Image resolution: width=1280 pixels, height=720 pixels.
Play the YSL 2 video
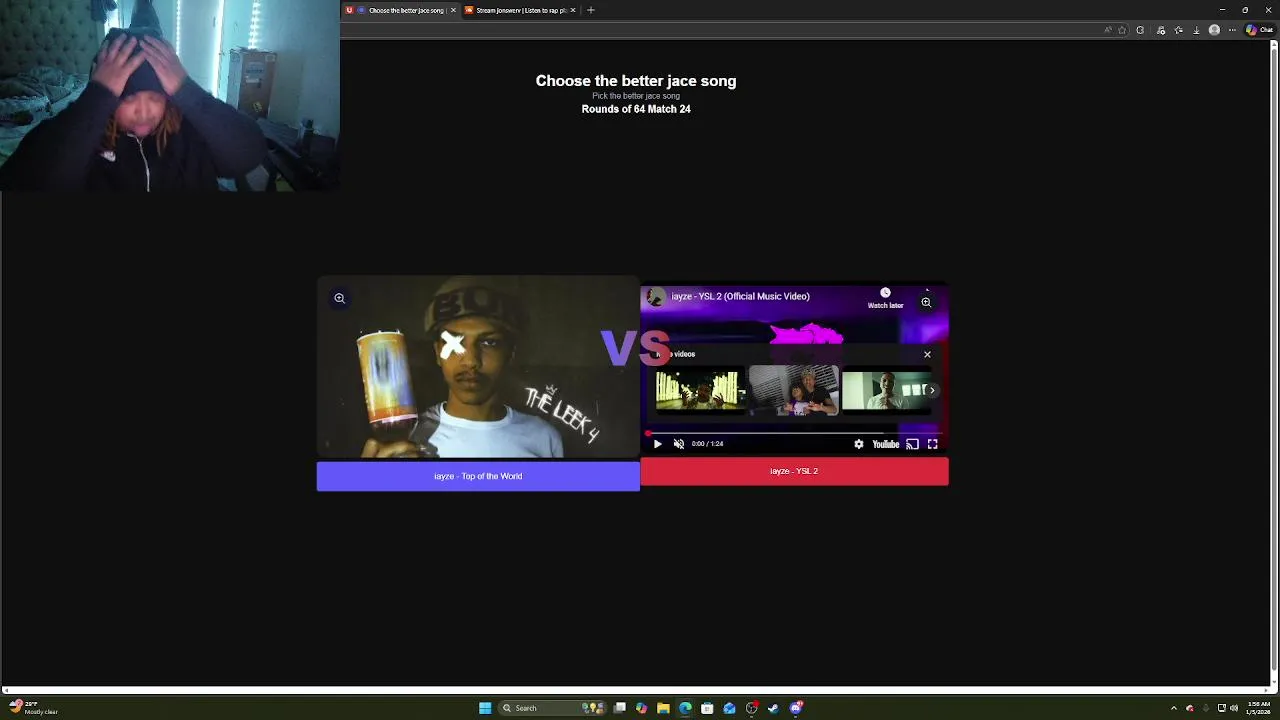[x=657, y=444]
